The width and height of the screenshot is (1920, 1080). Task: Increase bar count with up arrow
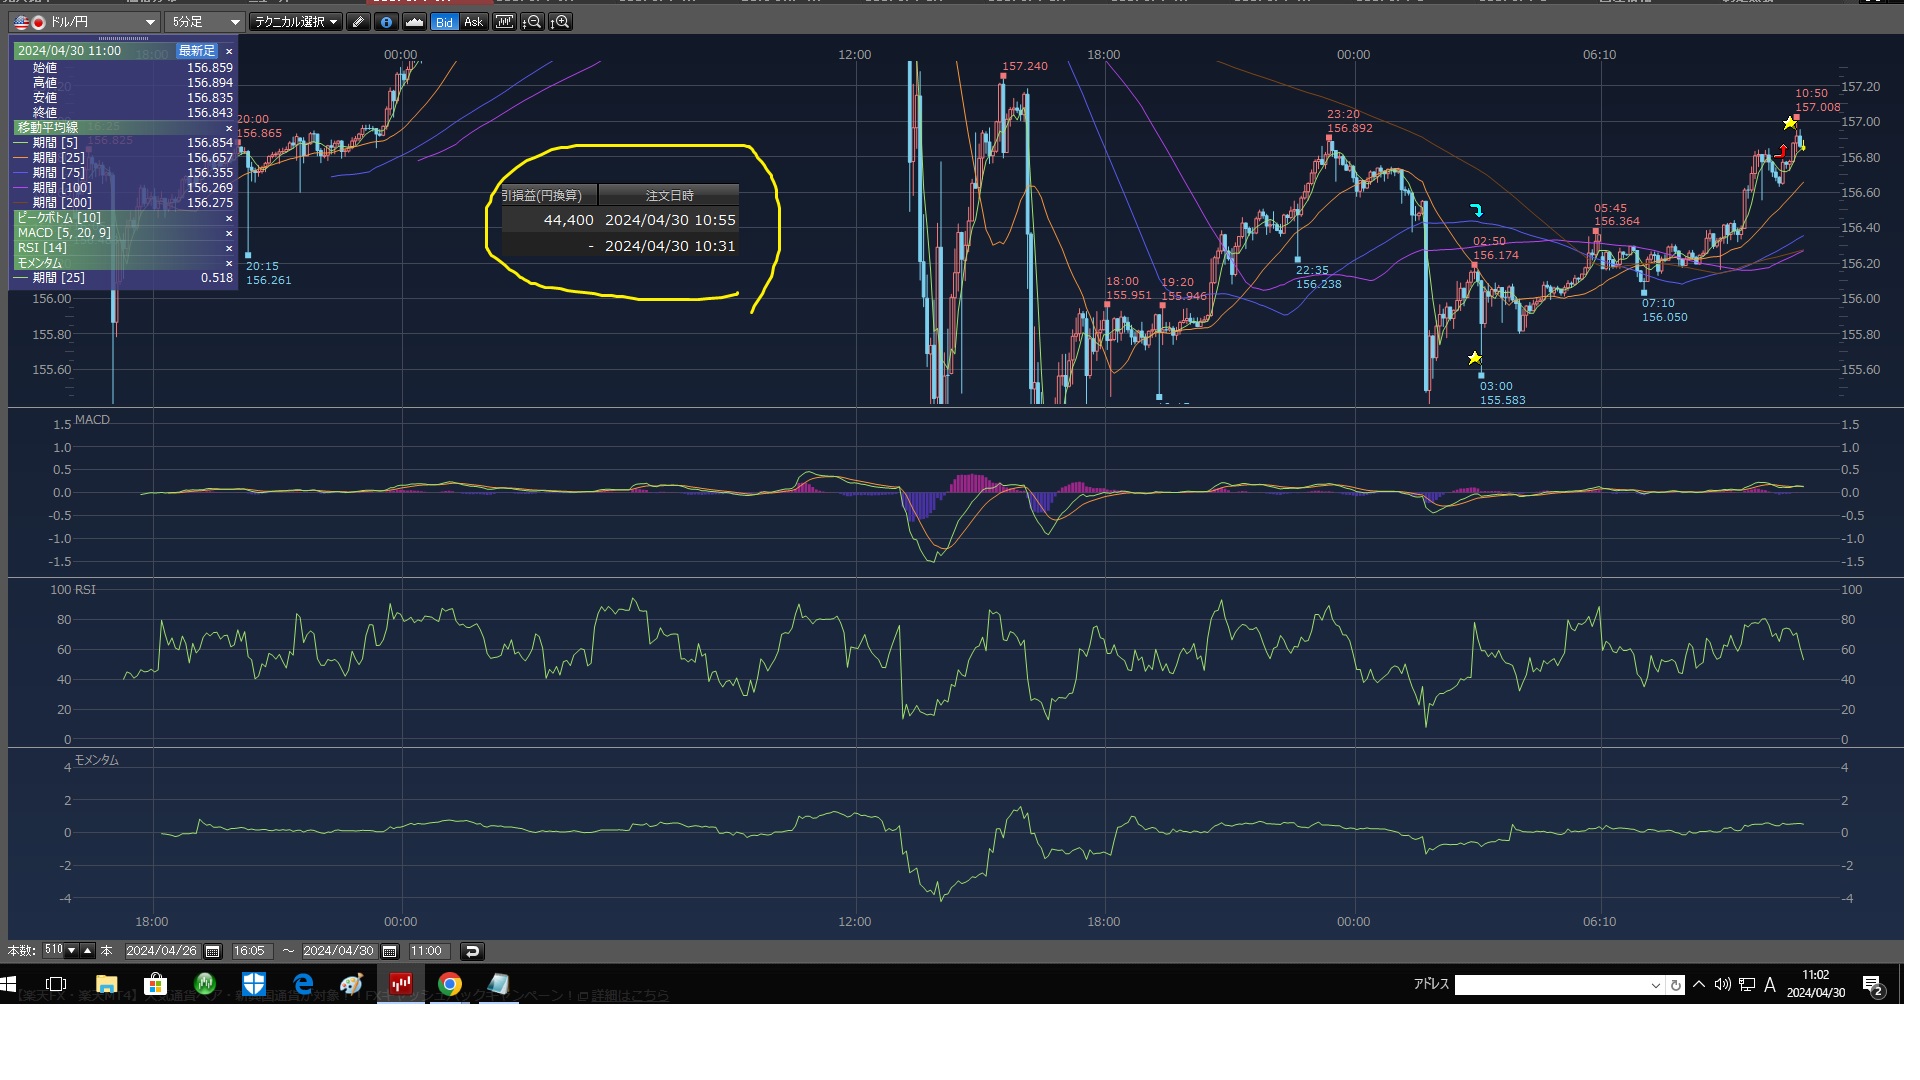coord(88,951)
